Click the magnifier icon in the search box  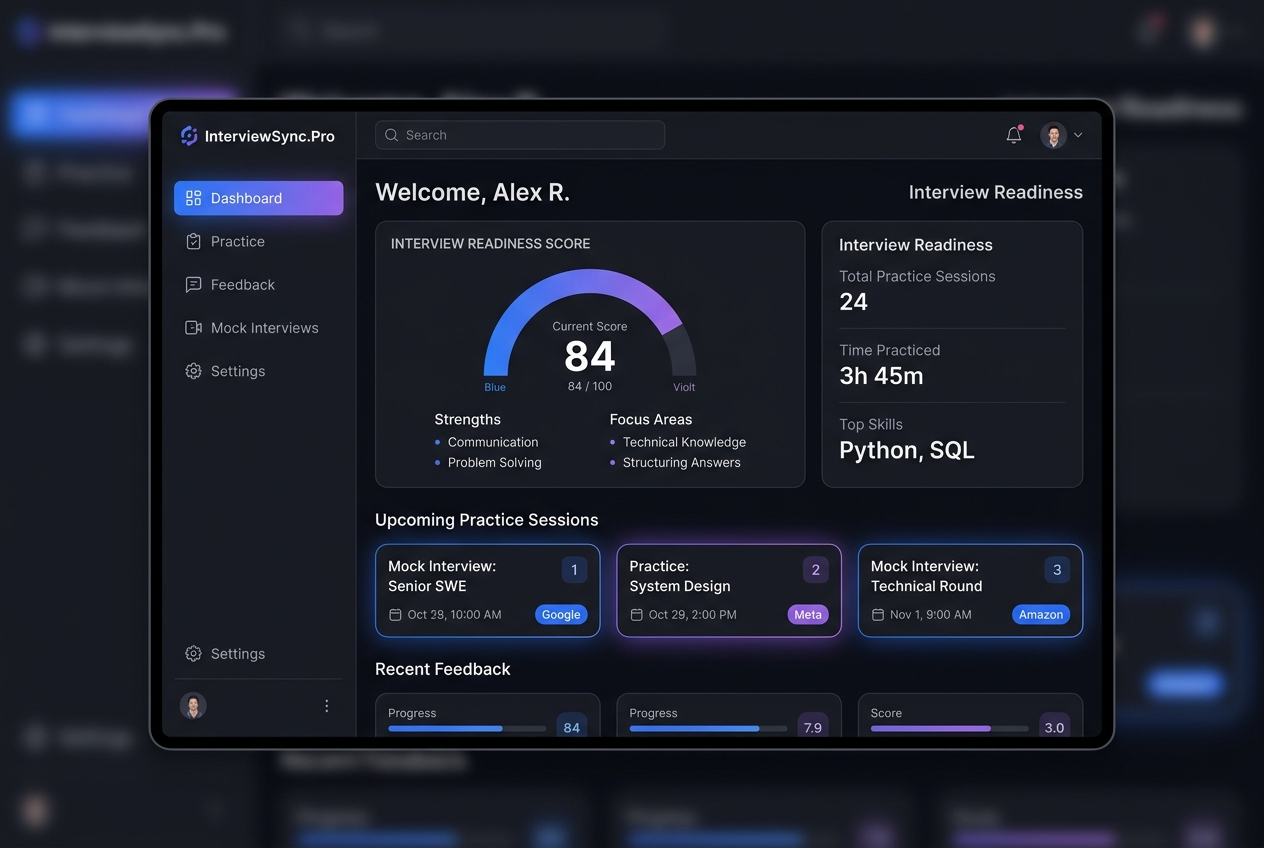(391, 135)
